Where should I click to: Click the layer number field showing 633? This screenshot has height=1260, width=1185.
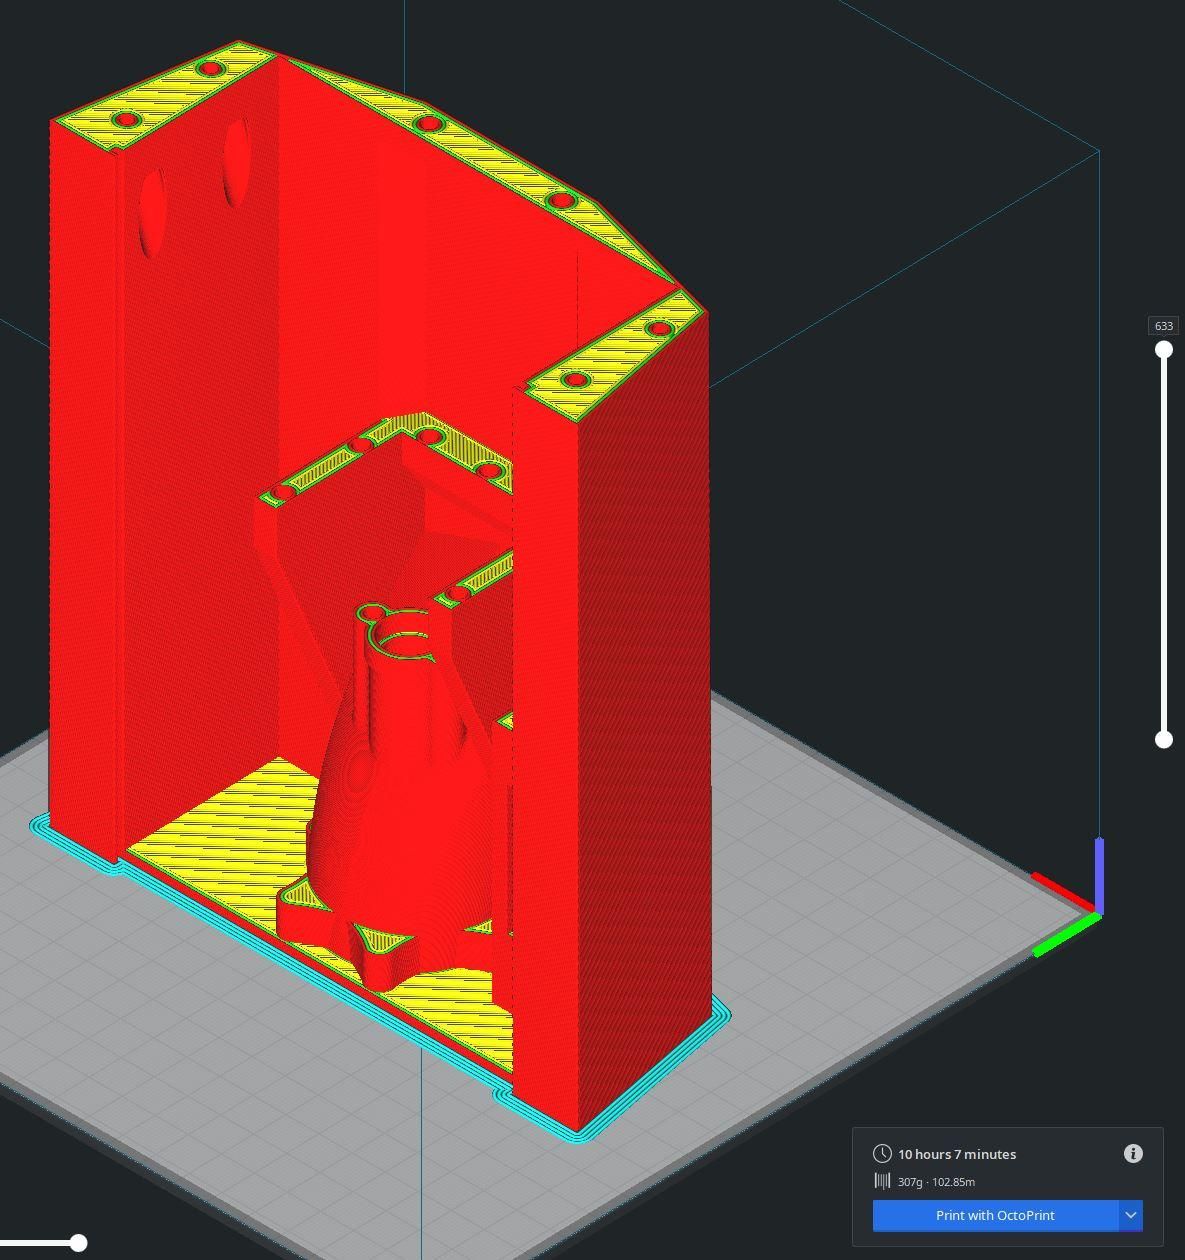tap(1164, 326)
